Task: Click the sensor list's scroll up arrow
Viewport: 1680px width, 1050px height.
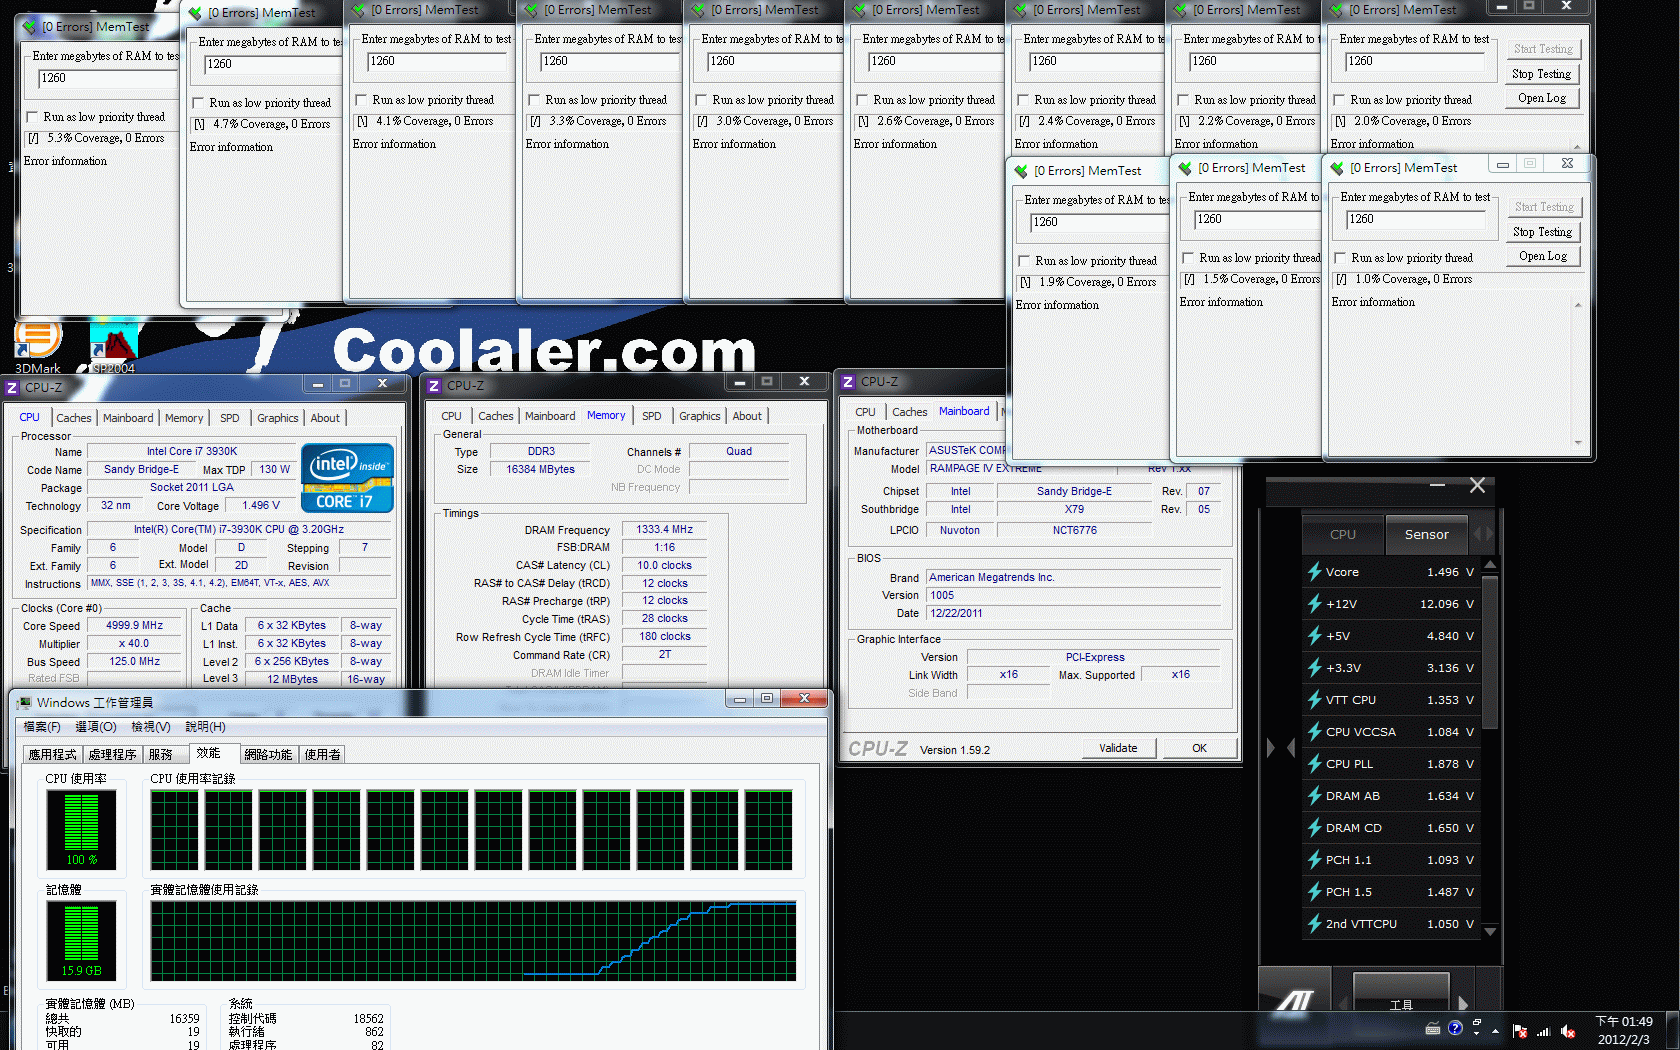Action: point(1490,566)
